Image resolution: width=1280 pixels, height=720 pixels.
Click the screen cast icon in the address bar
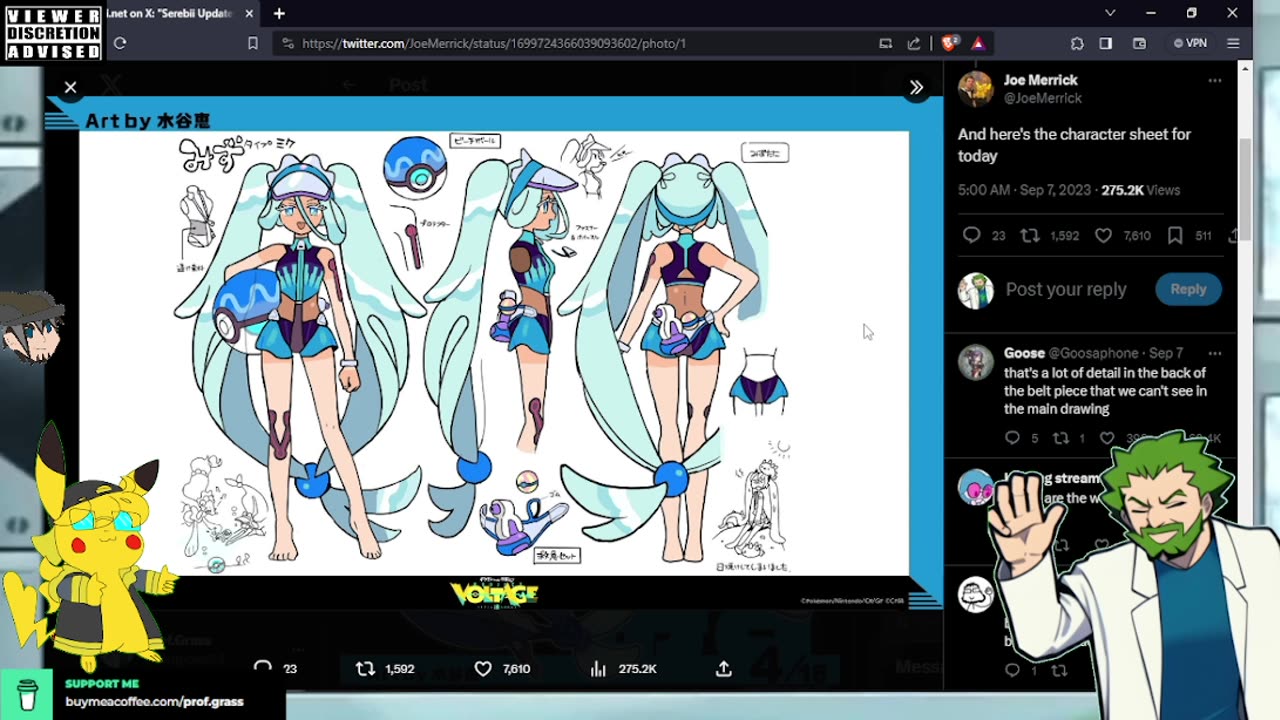tap(885, 43)
